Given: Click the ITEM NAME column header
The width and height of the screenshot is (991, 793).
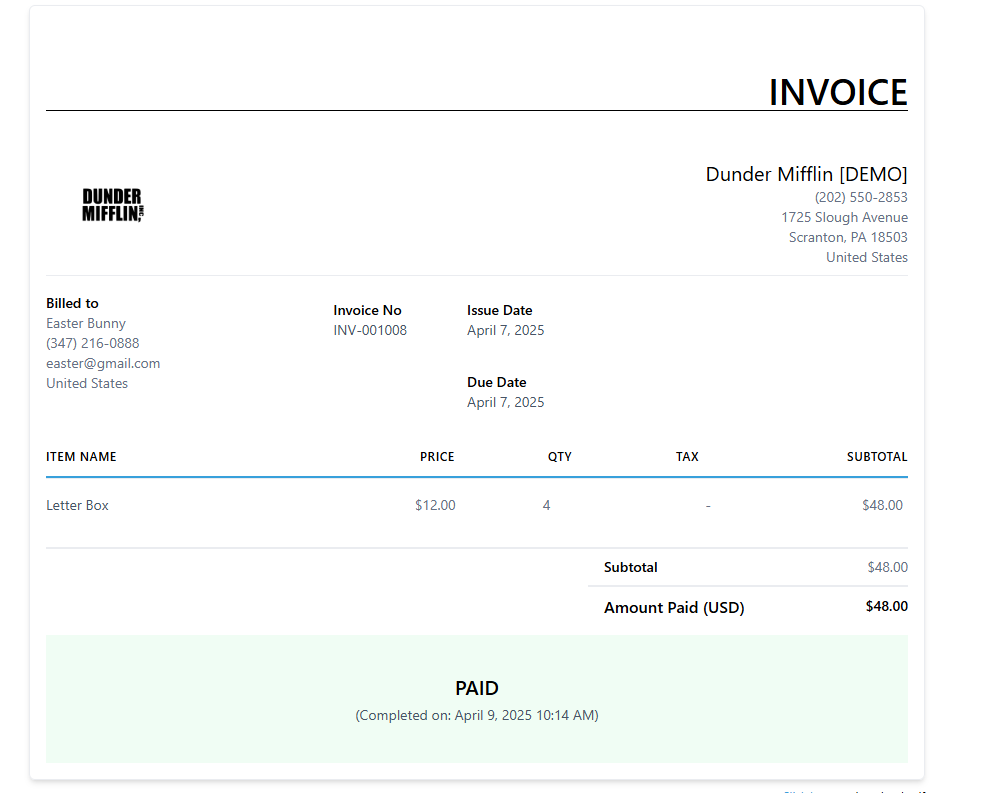Looking at the screenshot, I should 81,457.
